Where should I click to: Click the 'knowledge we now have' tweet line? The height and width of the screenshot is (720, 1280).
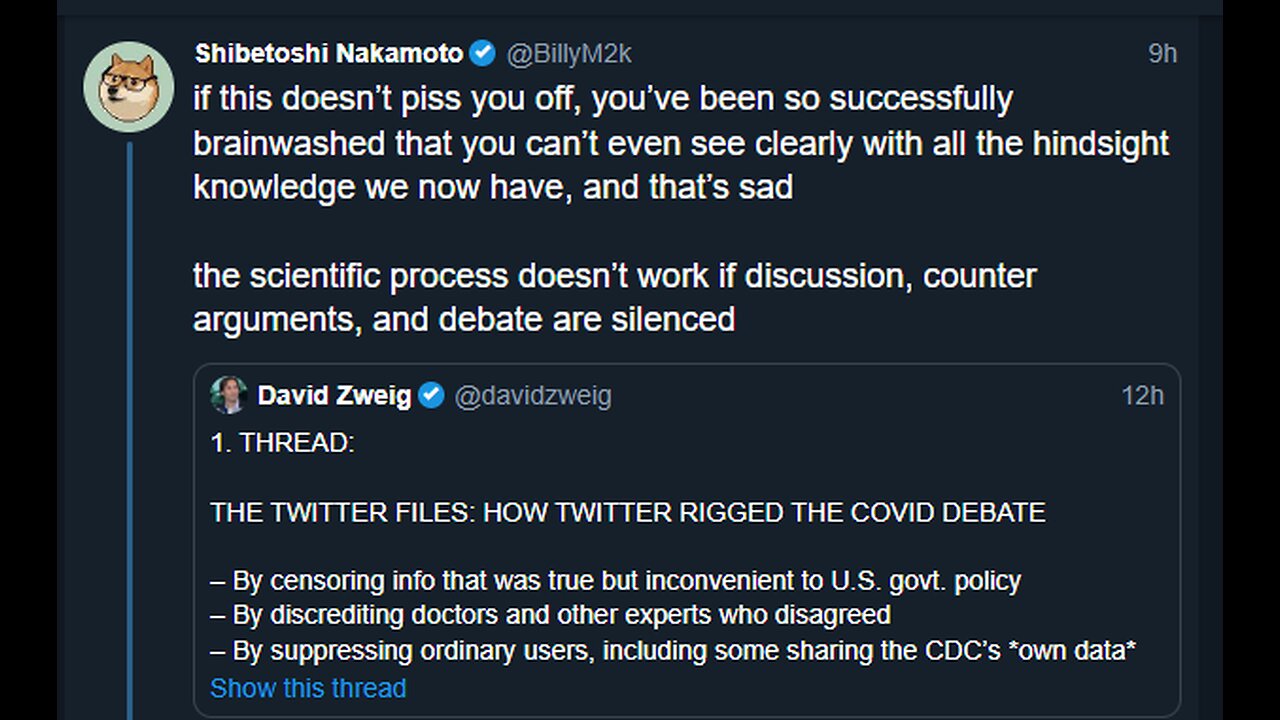[x=493, y=187]
